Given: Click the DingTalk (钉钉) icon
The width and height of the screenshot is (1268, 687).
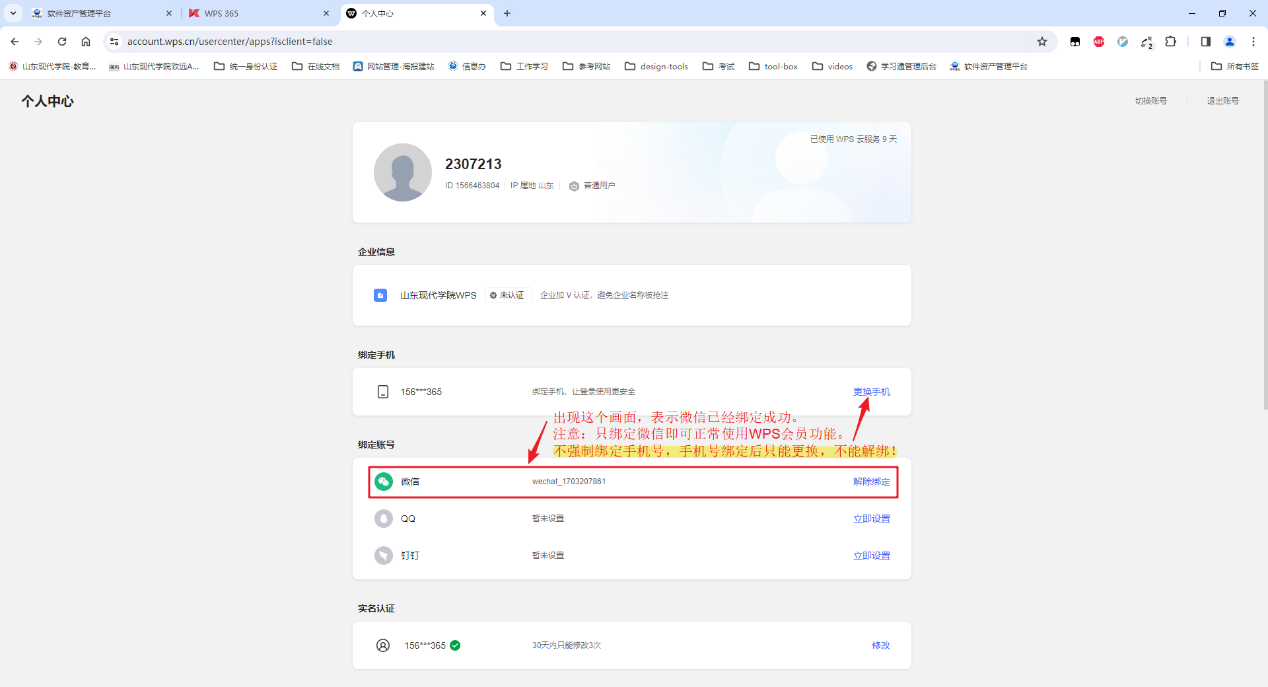Looking at the screenshot, I should pyautogui.click(x=383, y=555).
